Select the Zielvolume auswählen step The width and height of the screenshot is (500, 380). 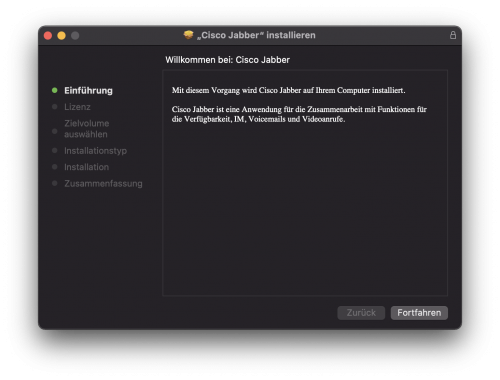click(87, 129)
